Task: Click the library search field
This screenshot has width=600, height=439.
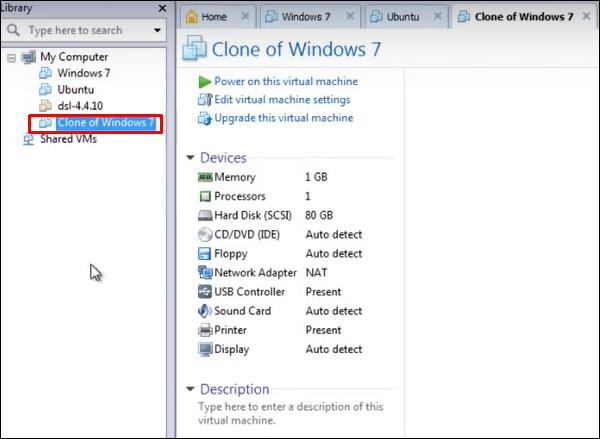Action: (x=83, y=30)
